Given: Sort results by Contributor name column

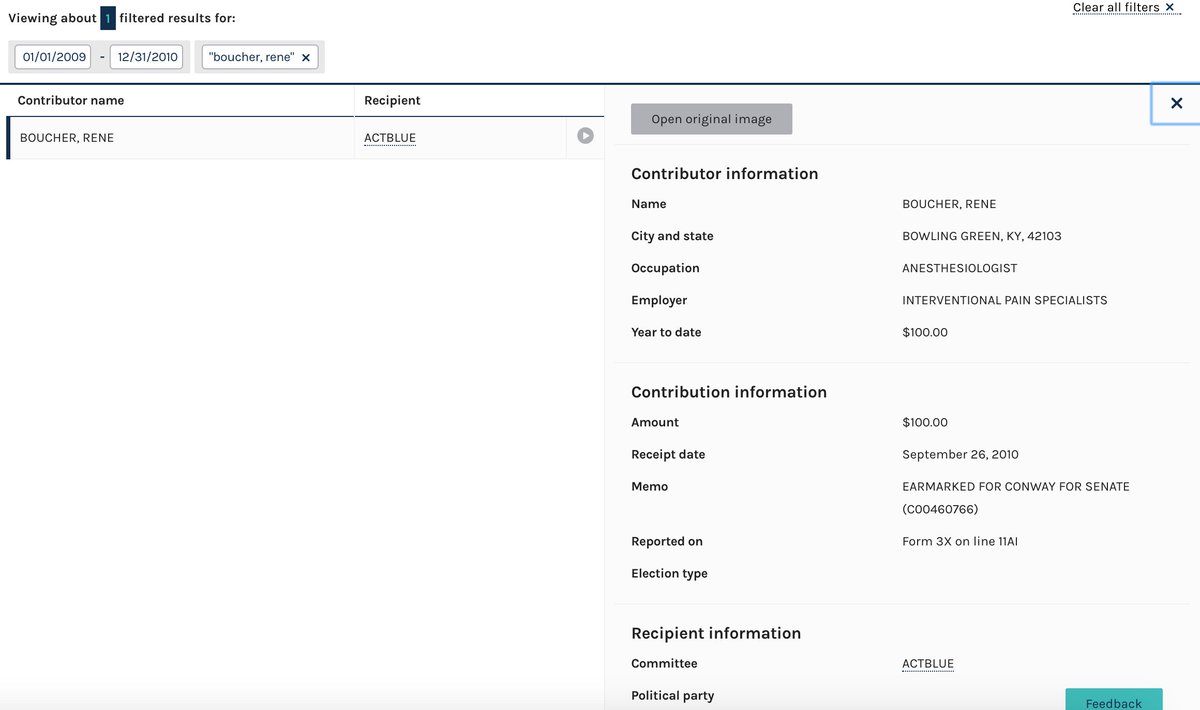Looking at the screenshot, I should [70, 100].
